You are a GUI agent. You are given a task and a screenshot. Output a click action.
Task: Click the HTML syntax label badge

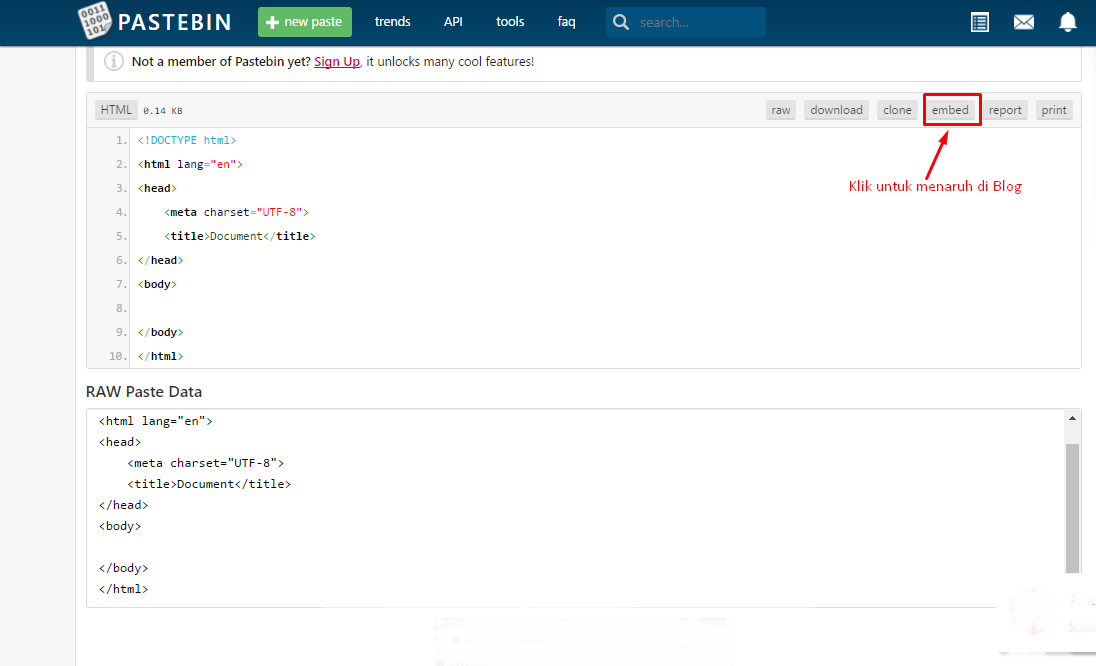[x=115, y=109]
